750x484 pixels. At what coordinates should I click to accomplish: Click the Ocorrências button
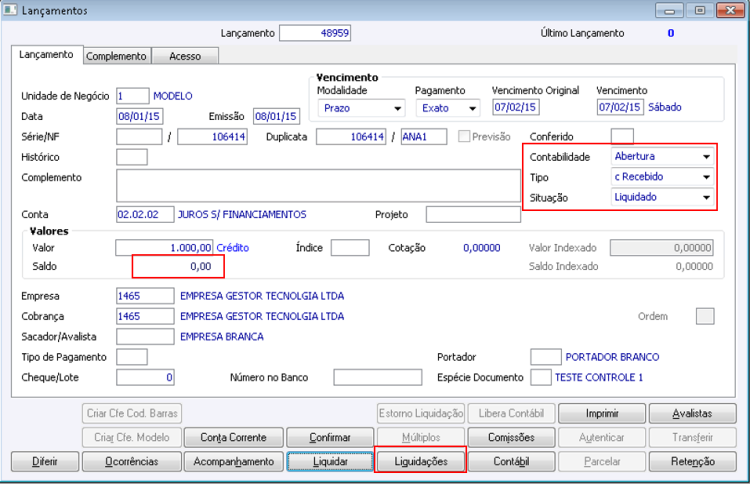[132, 462]
